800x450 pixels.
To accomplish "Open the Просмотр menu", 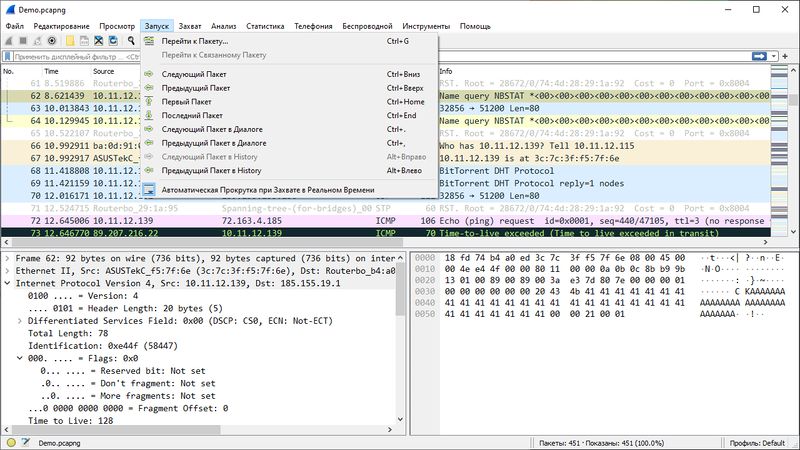I will pos(117,26).
